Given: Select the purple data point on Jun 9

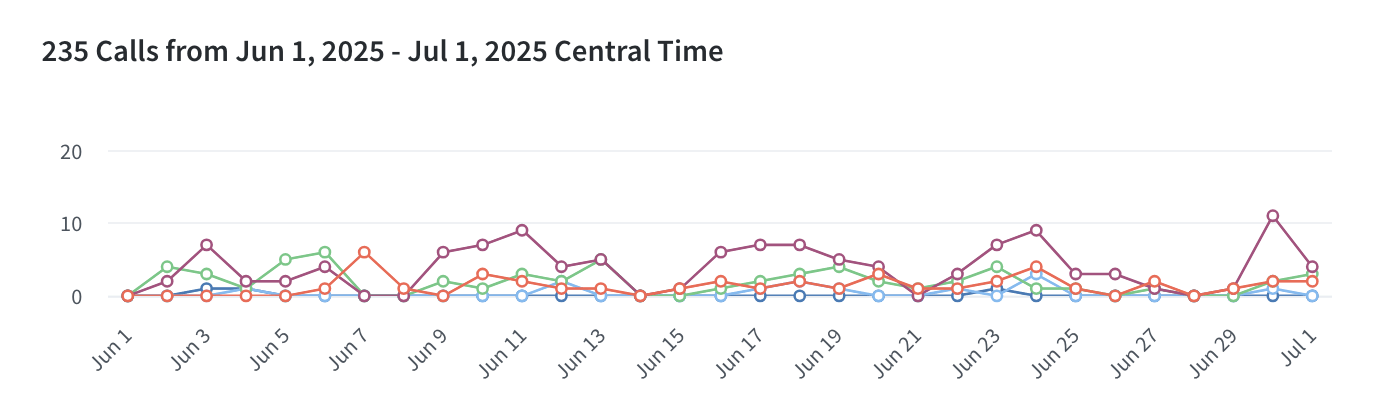Looking at the screenshot, I should (443, 252).
